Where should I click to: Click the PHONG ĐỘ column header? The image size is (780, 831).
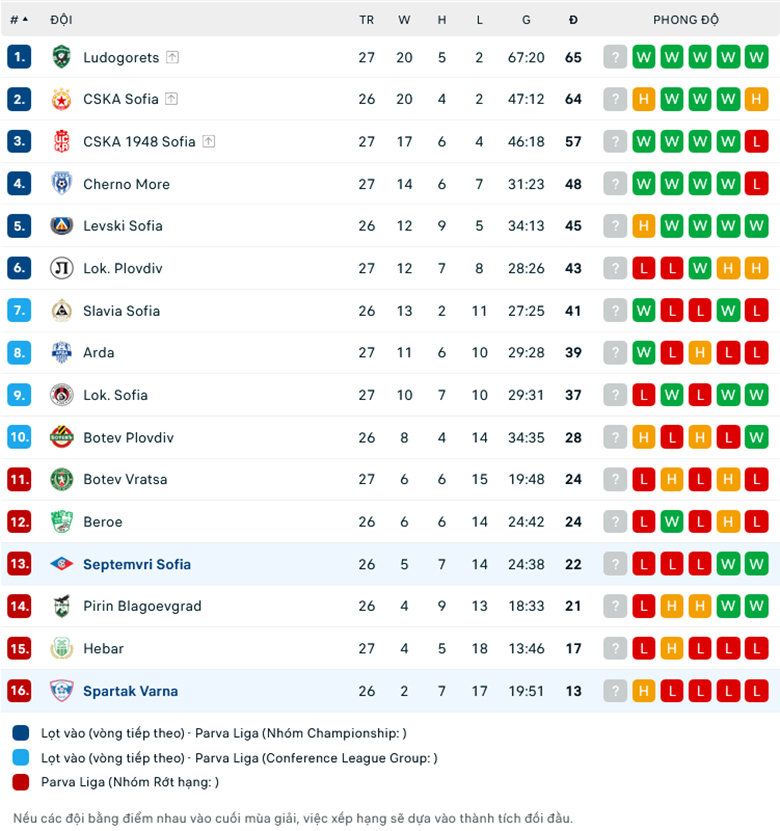(x=686, y=19)
